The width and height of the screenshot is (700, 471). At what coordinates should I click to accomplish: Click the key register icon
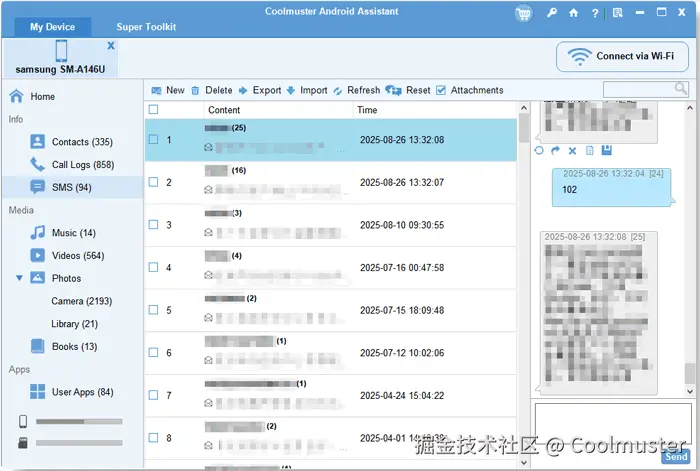coord(552,13)
